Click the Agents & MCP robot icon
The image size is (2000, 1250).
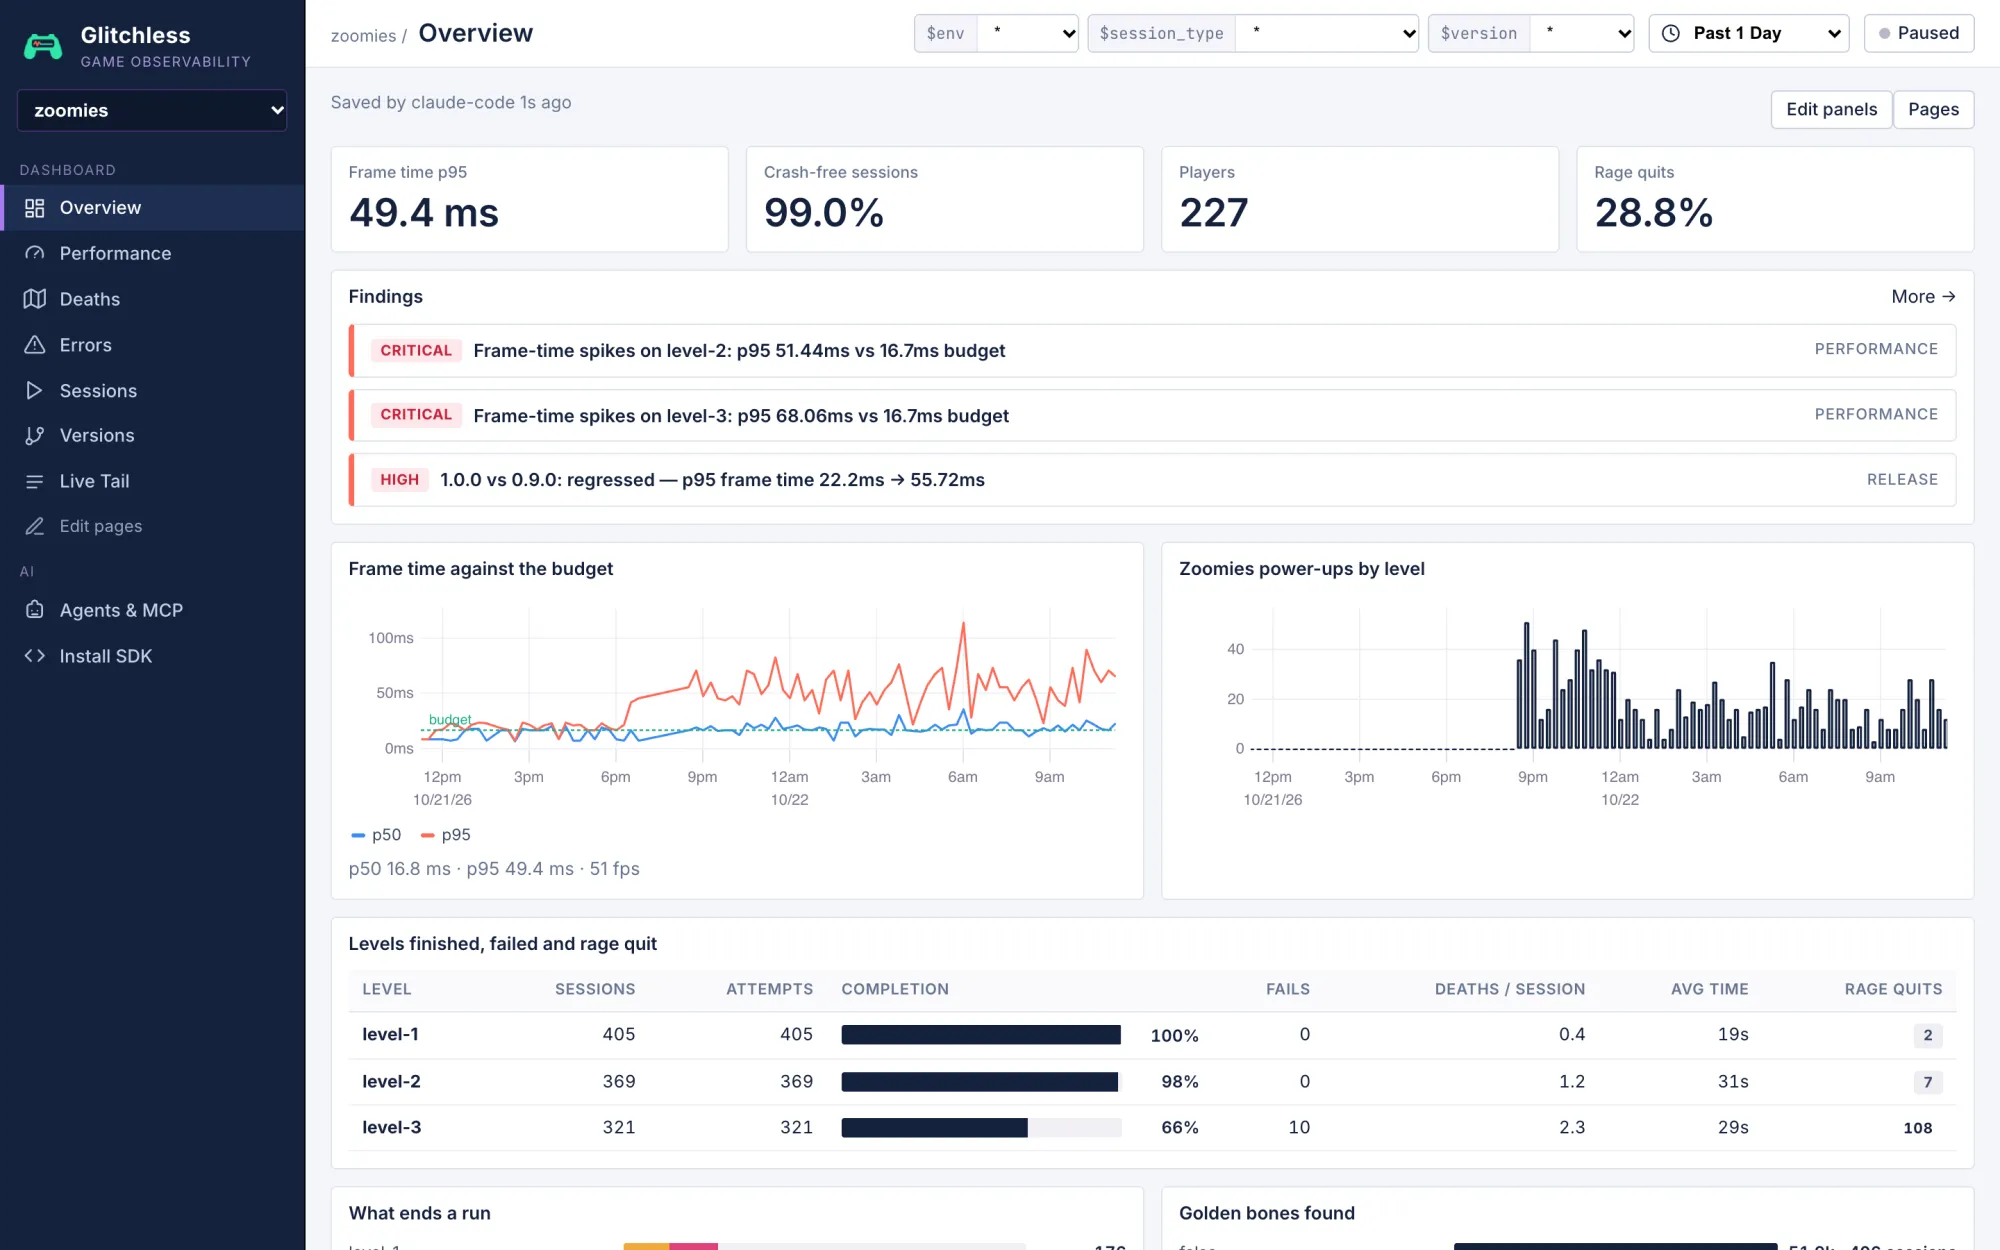[x=35, y=610]
